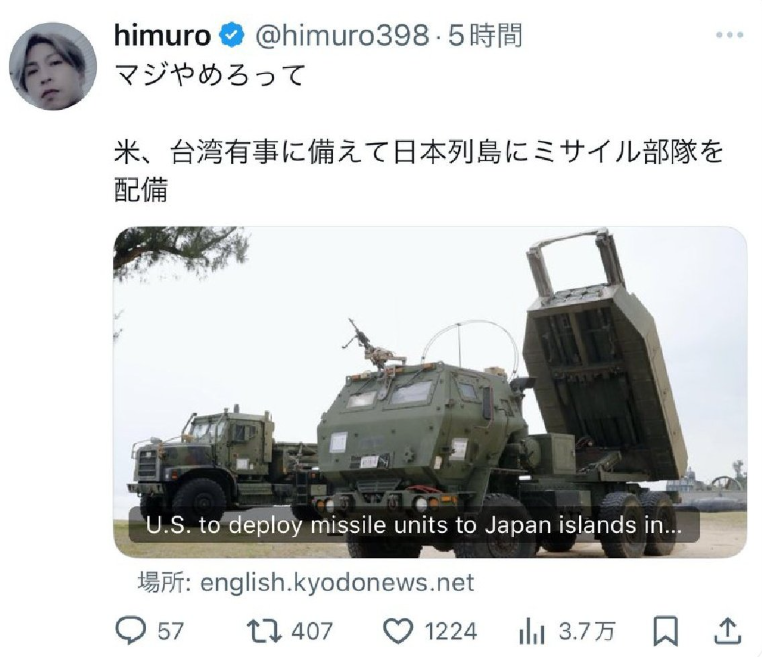Viewport: 762px width, 657px height.
Task: Open the himuro display name
Action: coord(162,36)
